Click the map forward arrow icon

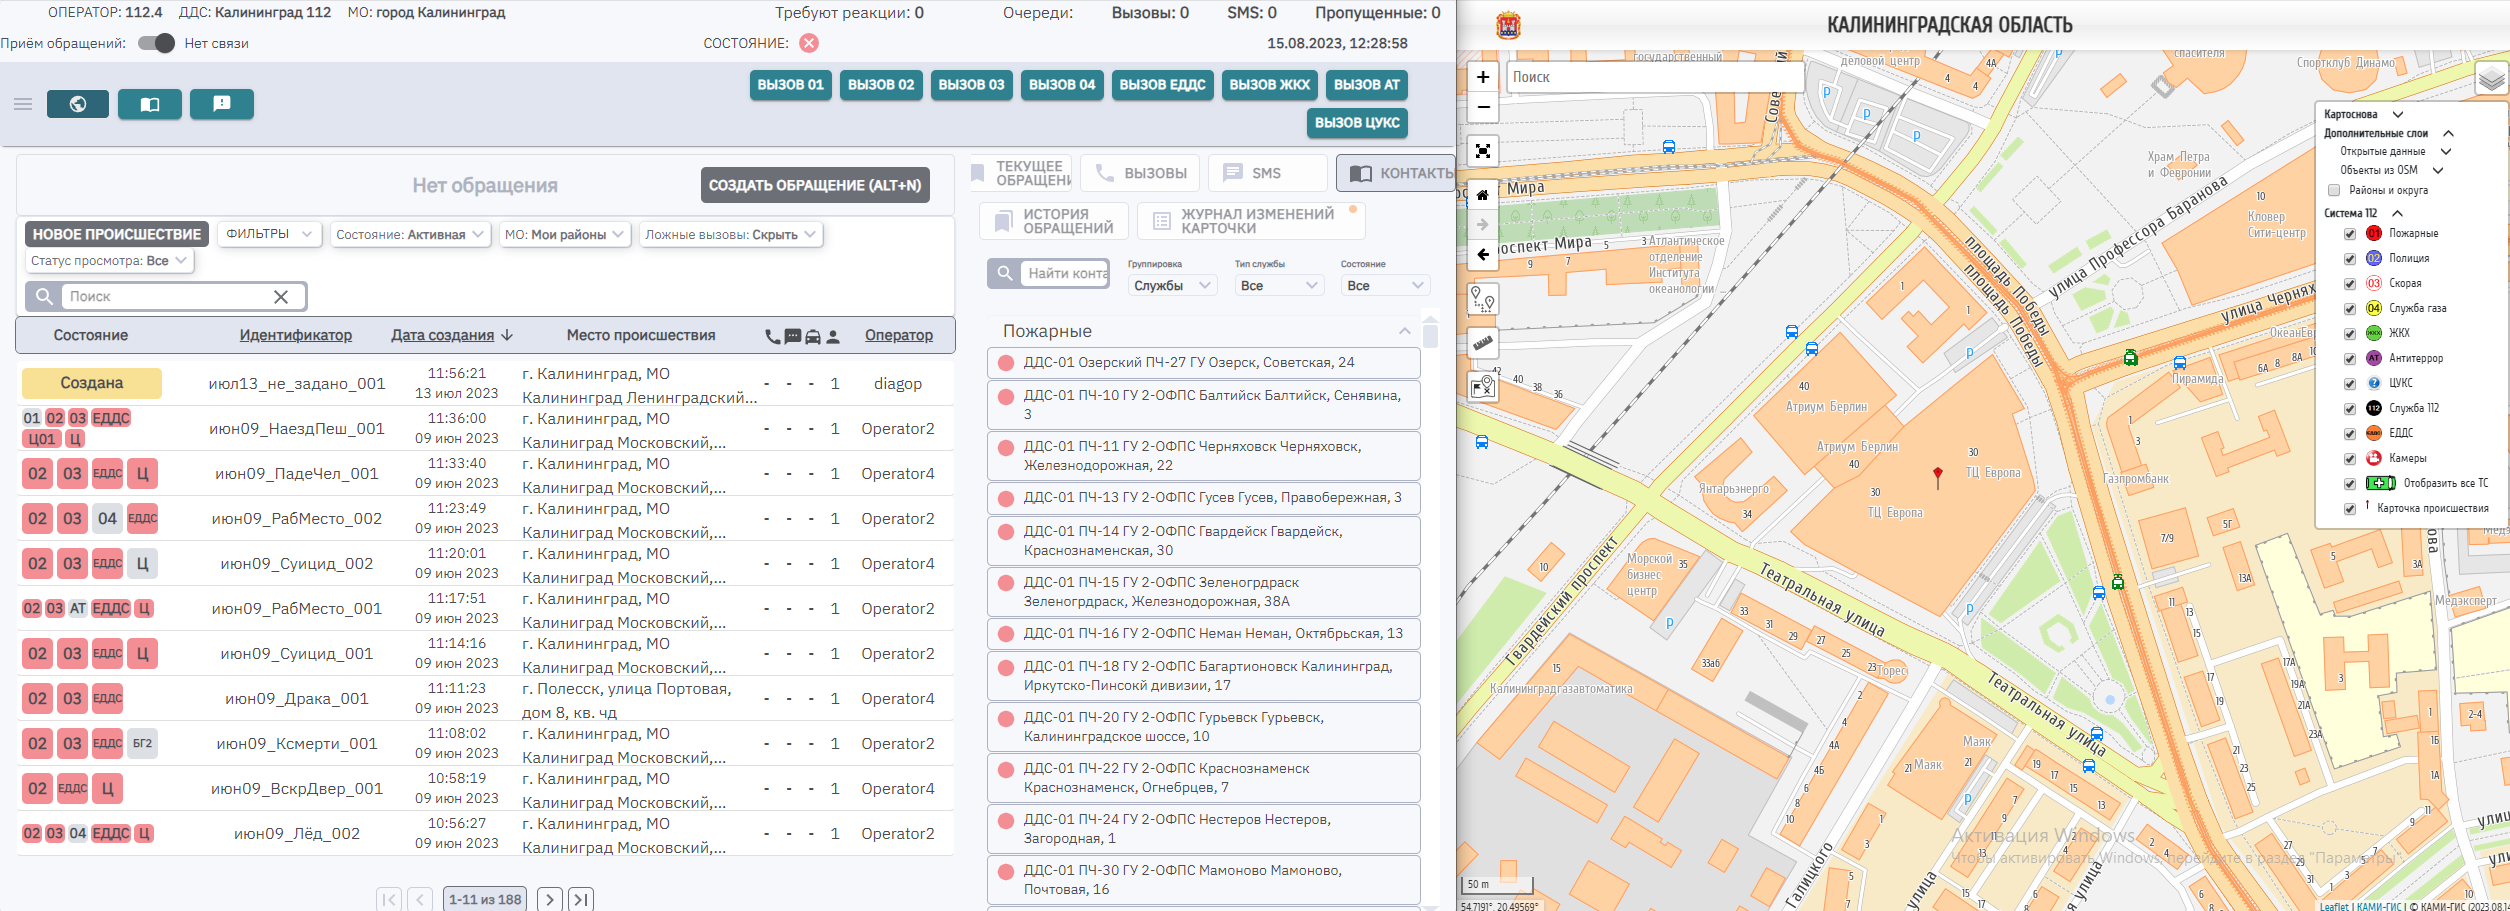[1483, 225]
